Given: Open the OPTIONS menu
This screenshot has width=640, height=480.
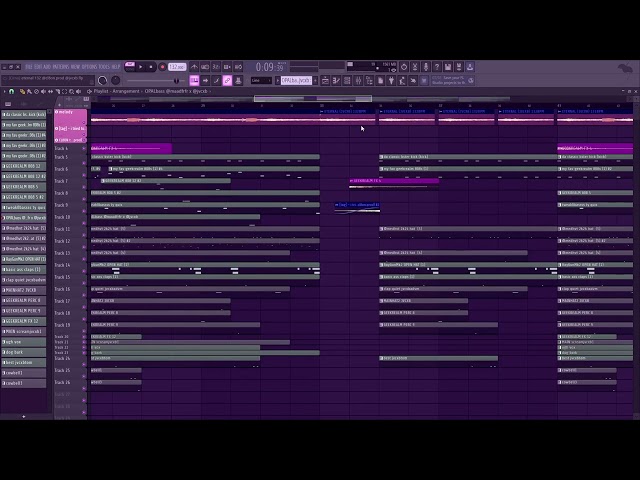Looking at the screenshot, I should pyautogui.click(x=90, y=67).
